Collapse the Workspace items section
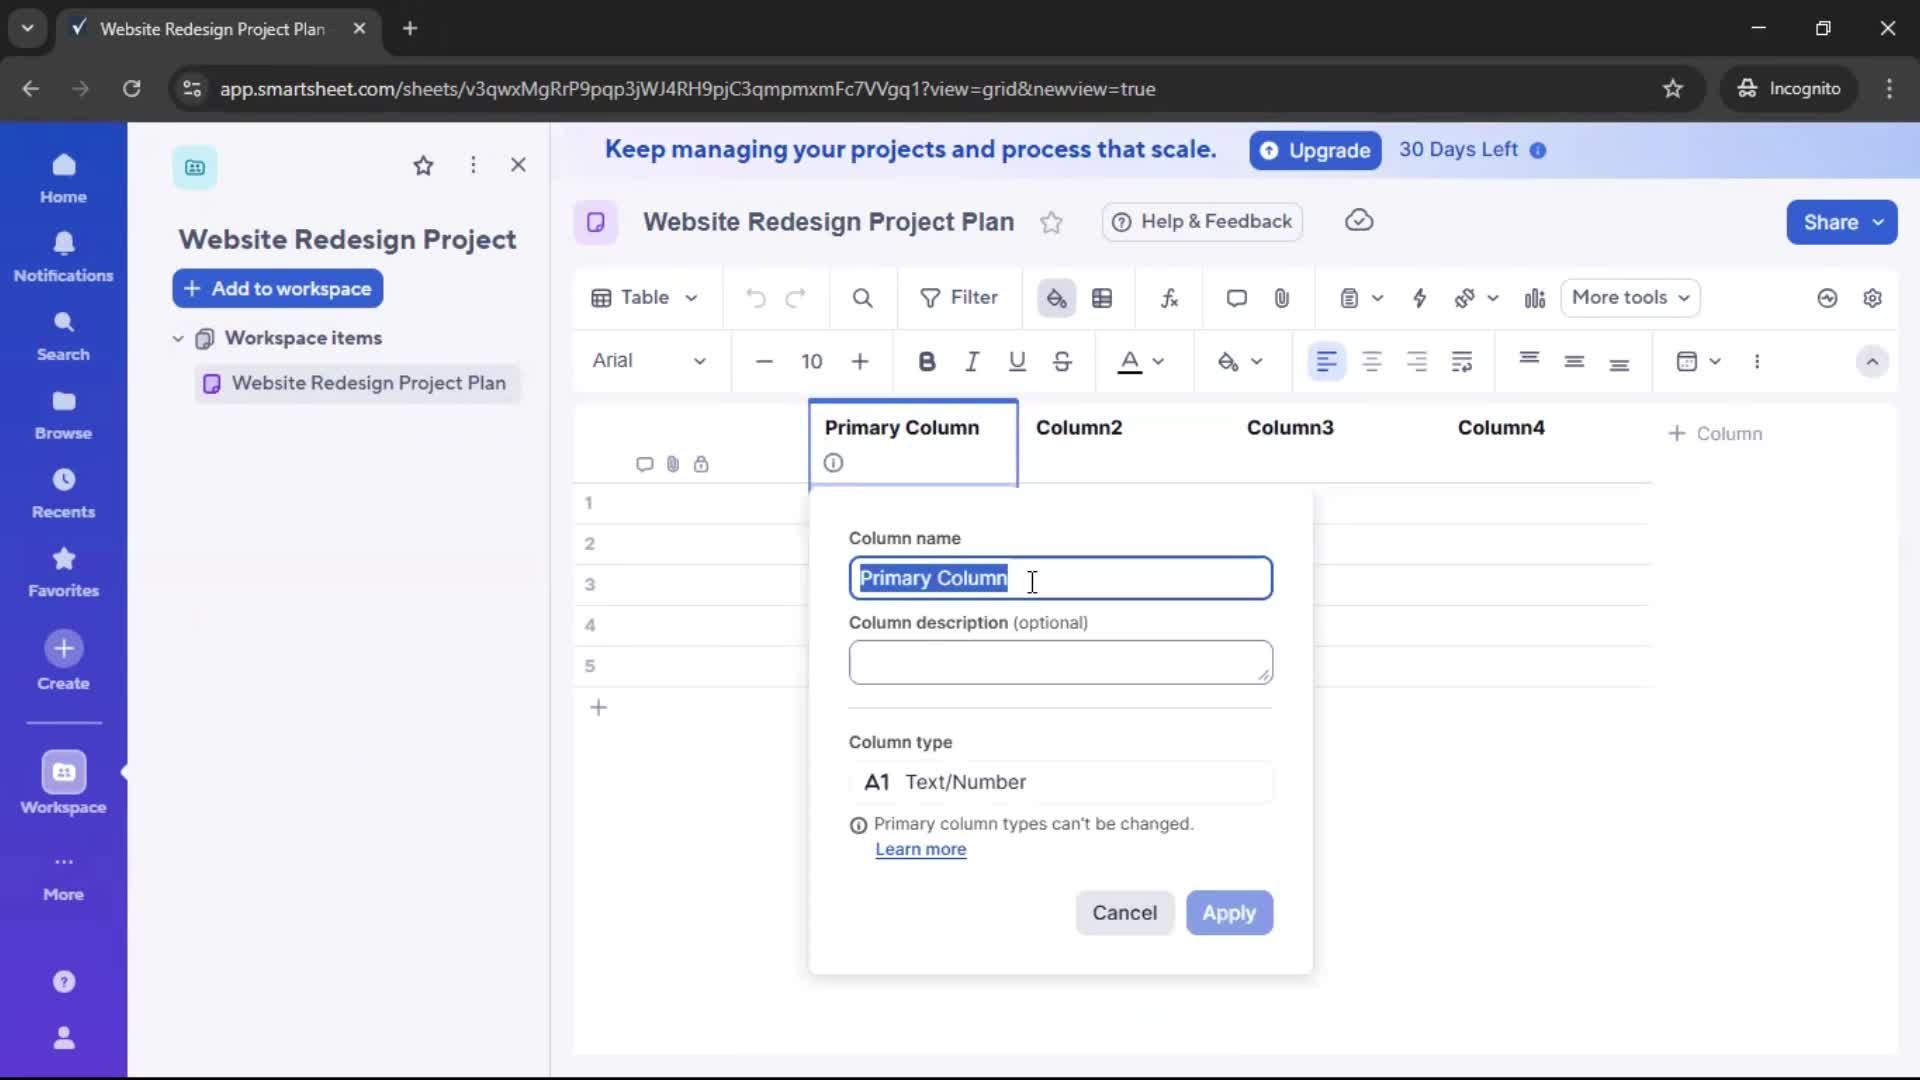Screen dimensions: 1920x1080 (178, 338)
